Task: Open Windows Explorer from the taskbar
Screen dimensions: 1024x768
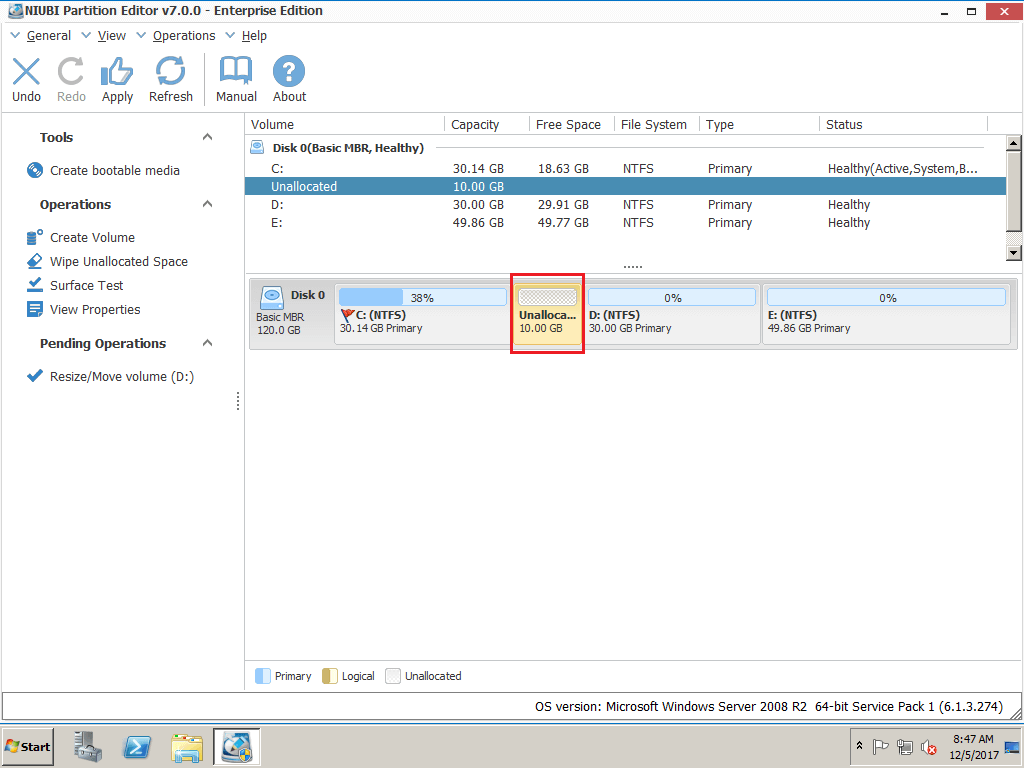Action: [187, 747]
